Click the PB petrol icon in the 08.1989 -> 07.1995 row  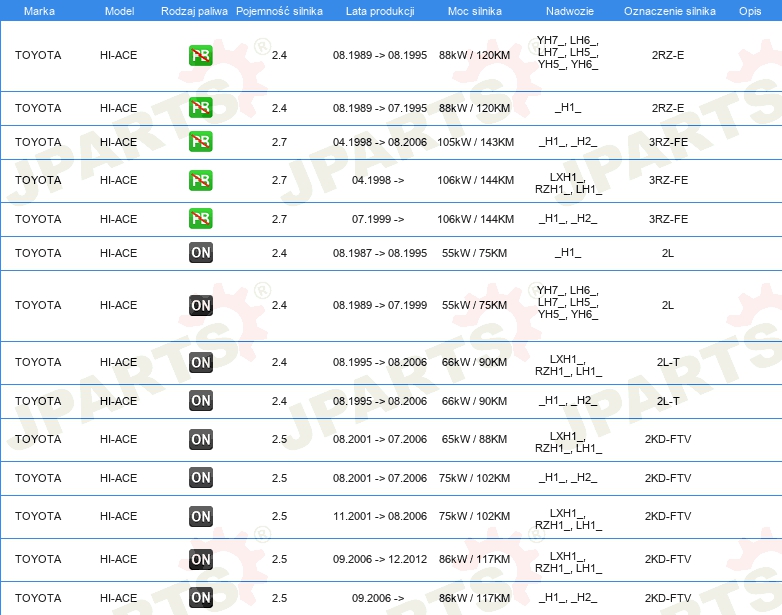click(x=200, y=108)
